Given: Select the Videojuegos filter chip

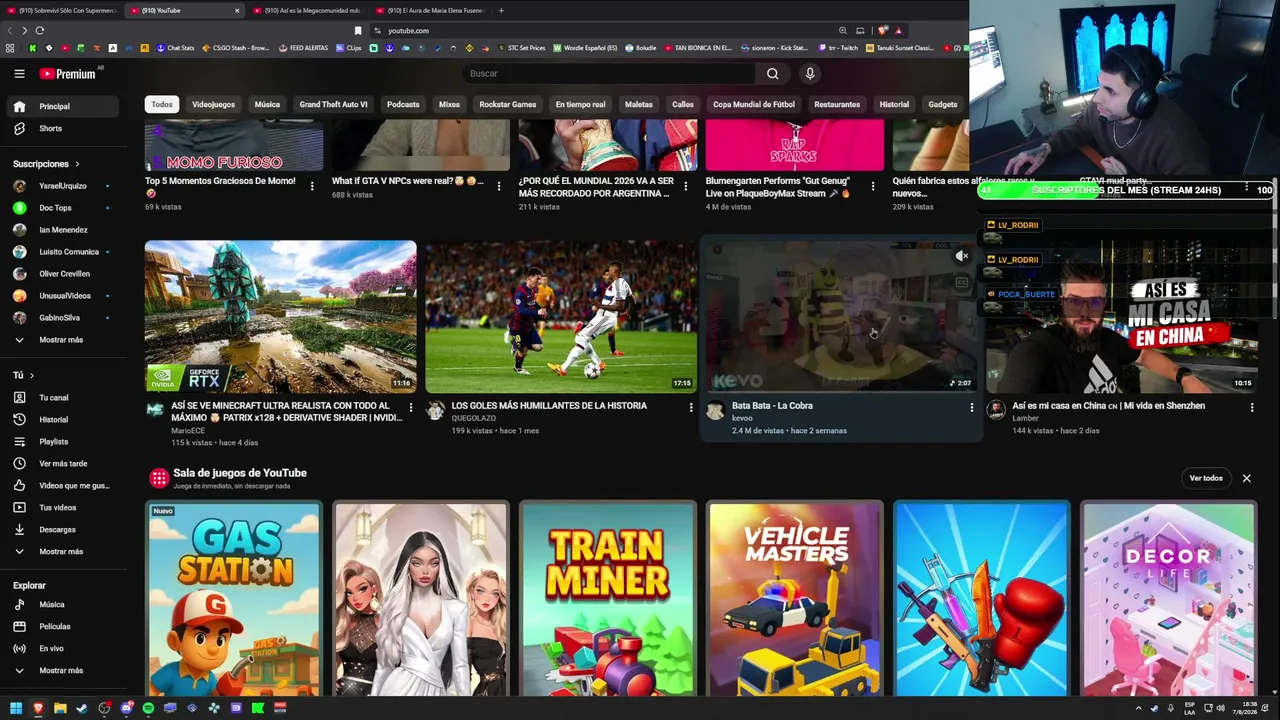Looking at the screenshot, I should point(213,104).
